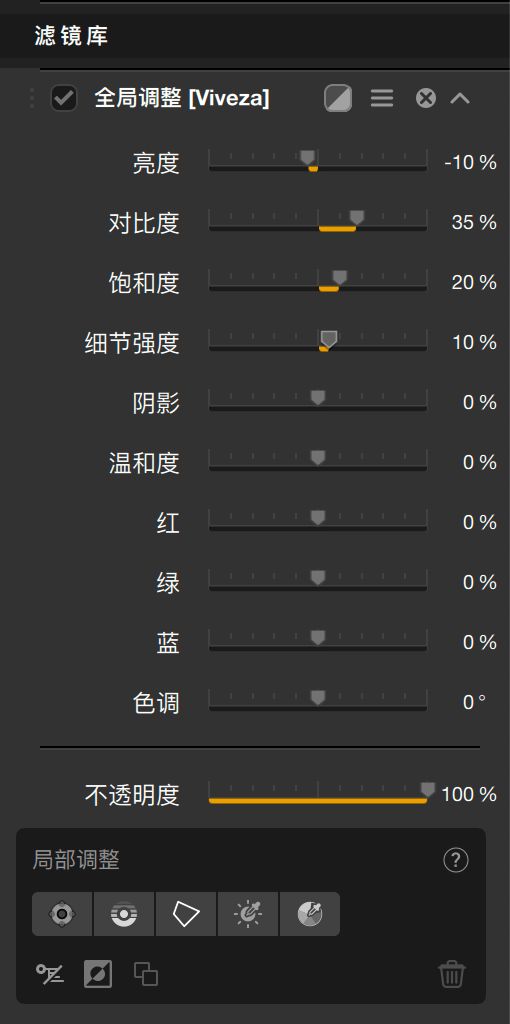510x1024 pixels.
Task: Select the Luminosity Mask eyedropper tool
Action: tap(247, 914)
